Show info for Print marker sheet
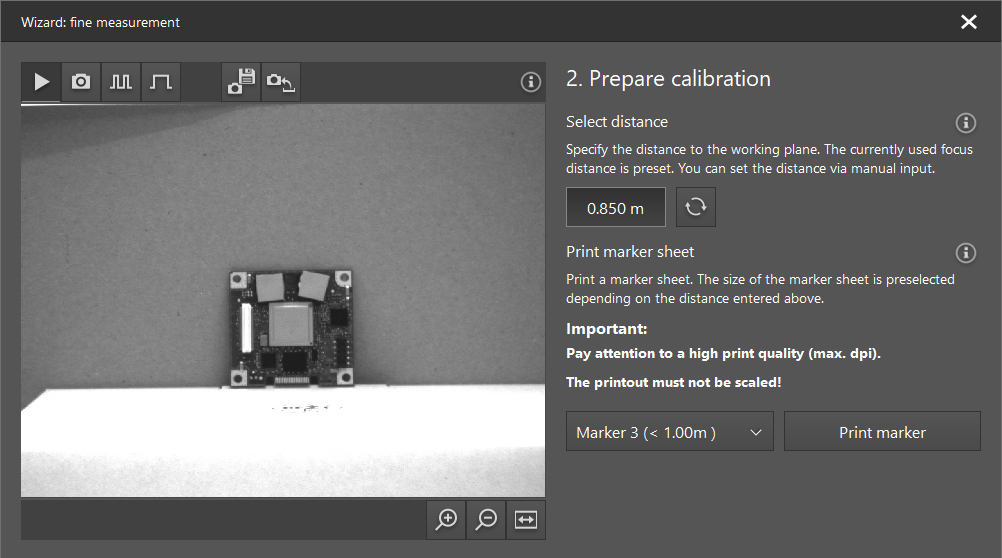 (965, 252)
